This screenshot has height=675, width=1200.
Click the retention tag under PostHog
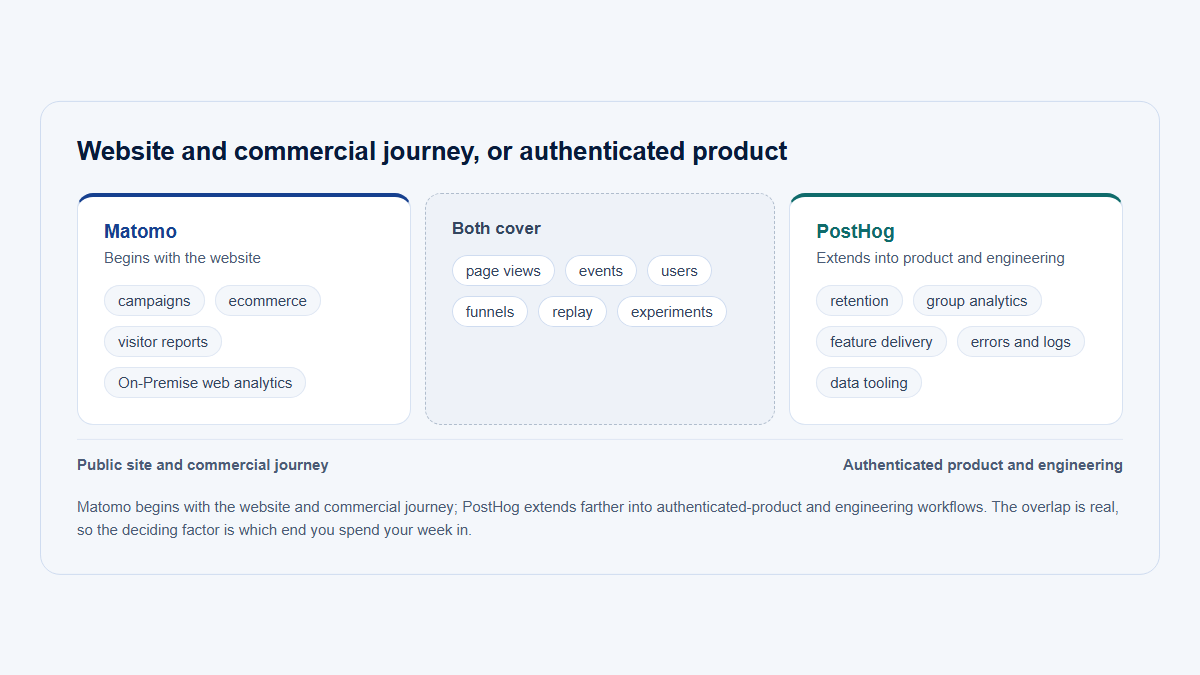click(x=859, y=301)
